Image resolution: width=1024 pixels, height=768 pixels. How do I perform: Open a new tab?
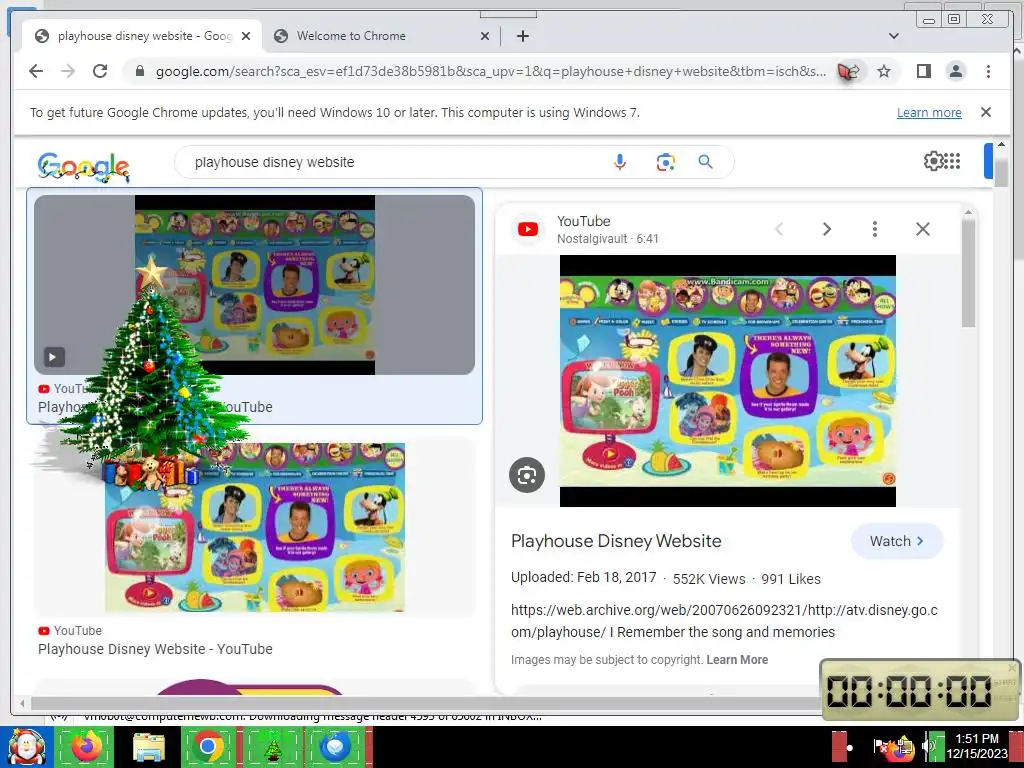pos(522,37)
